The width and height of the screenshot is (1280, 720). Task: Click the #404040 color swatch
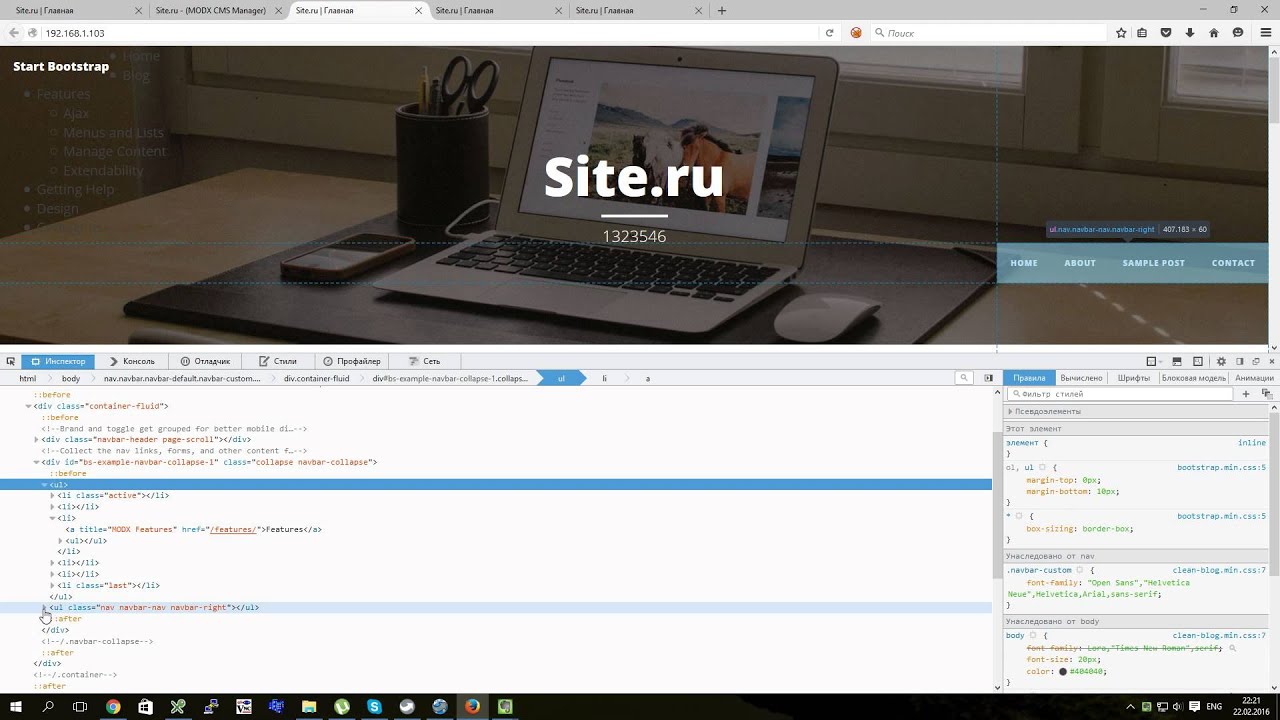1063,671
